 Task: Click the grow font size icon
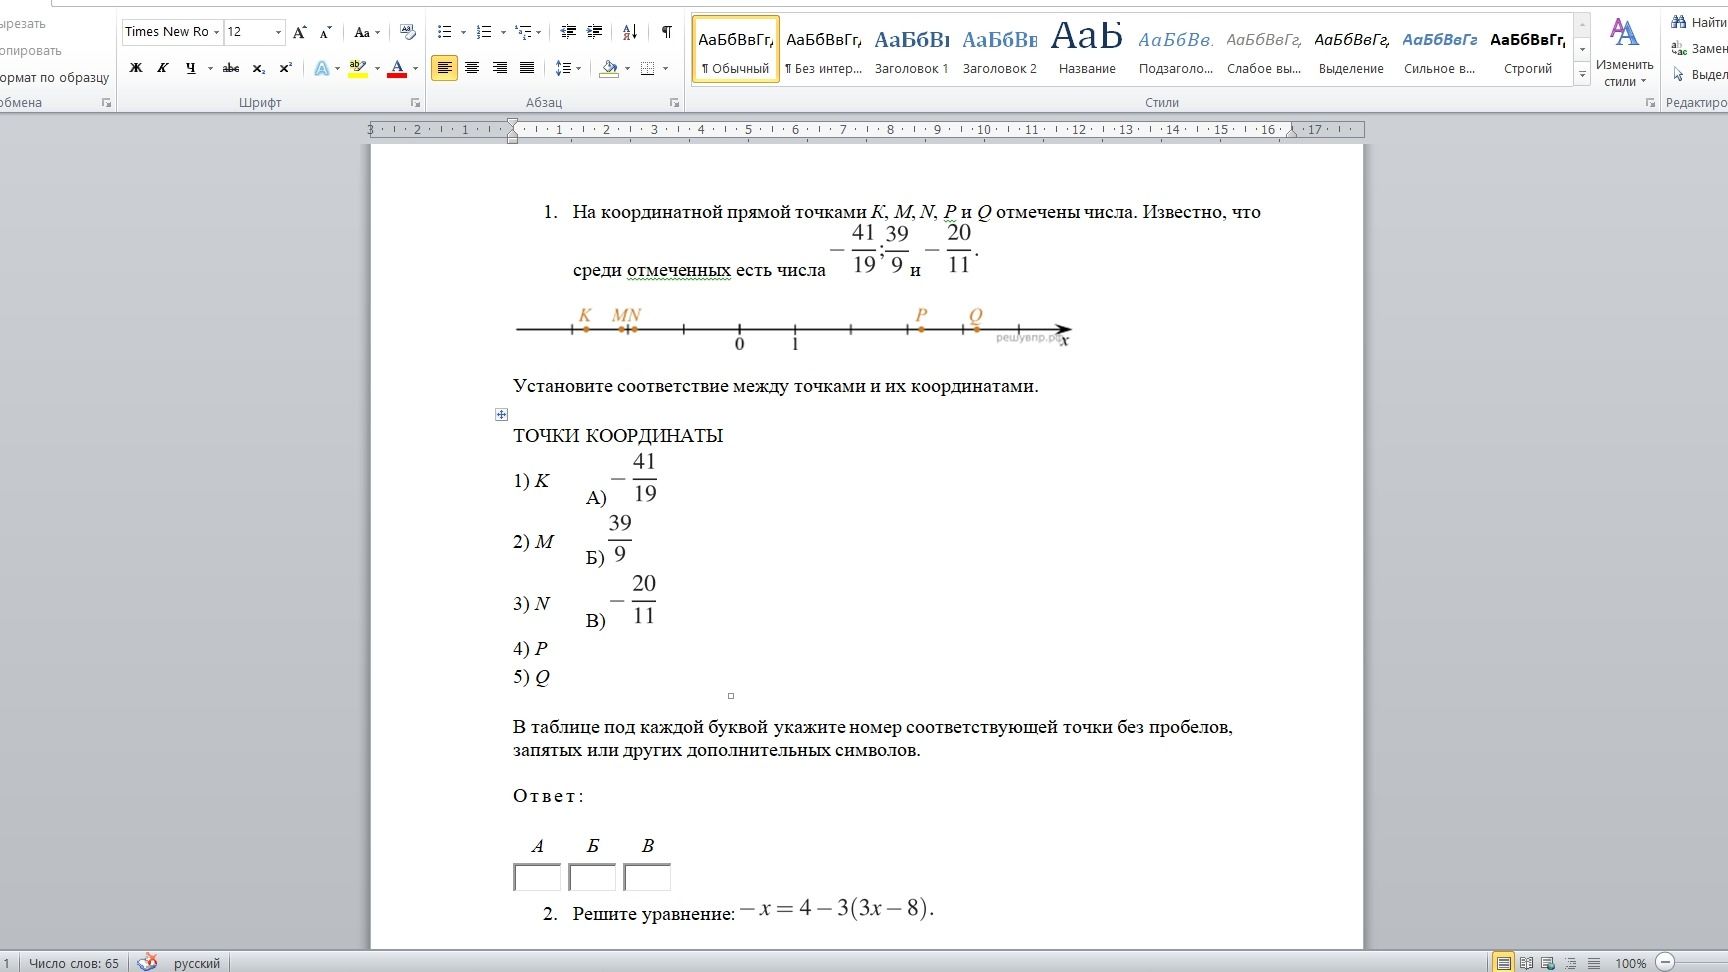tap(299, 32)
